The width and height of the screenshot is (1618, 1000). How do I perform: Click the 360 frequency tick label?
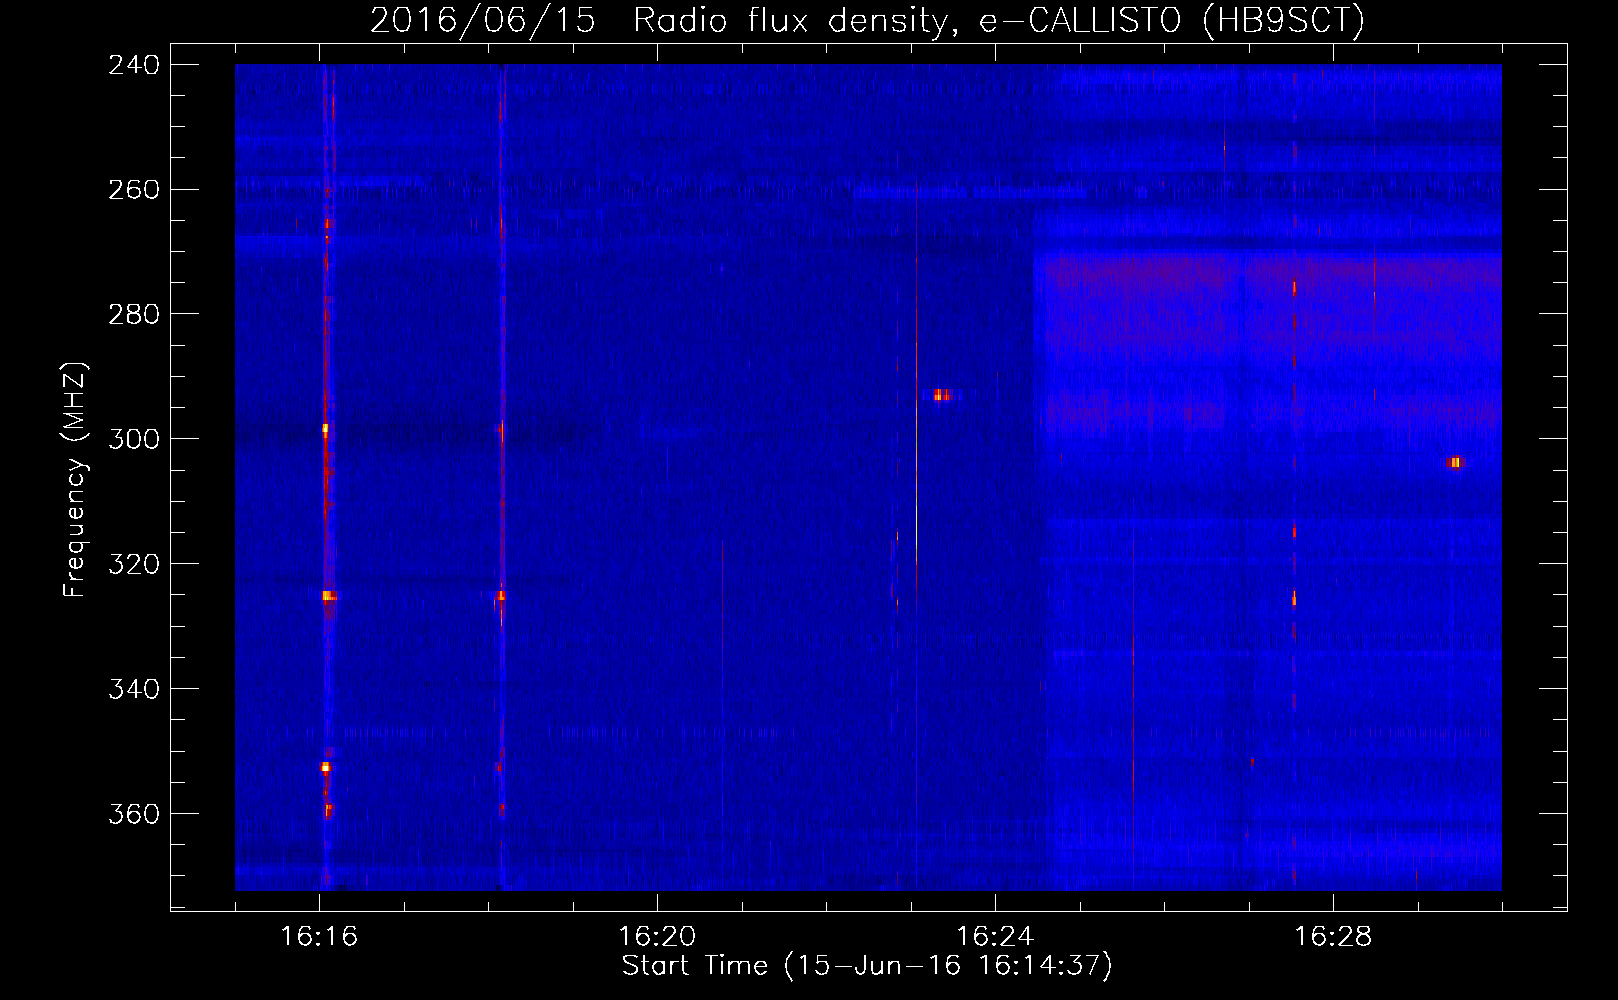tap(134, 814)
